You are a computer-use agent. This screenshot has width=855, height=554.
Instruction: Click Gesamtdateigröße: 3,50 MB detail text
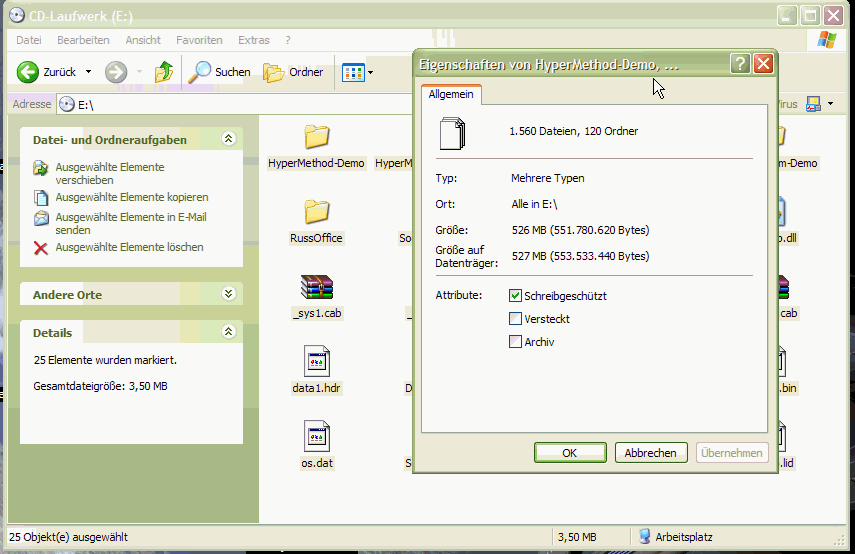click(x=100, y=386)
